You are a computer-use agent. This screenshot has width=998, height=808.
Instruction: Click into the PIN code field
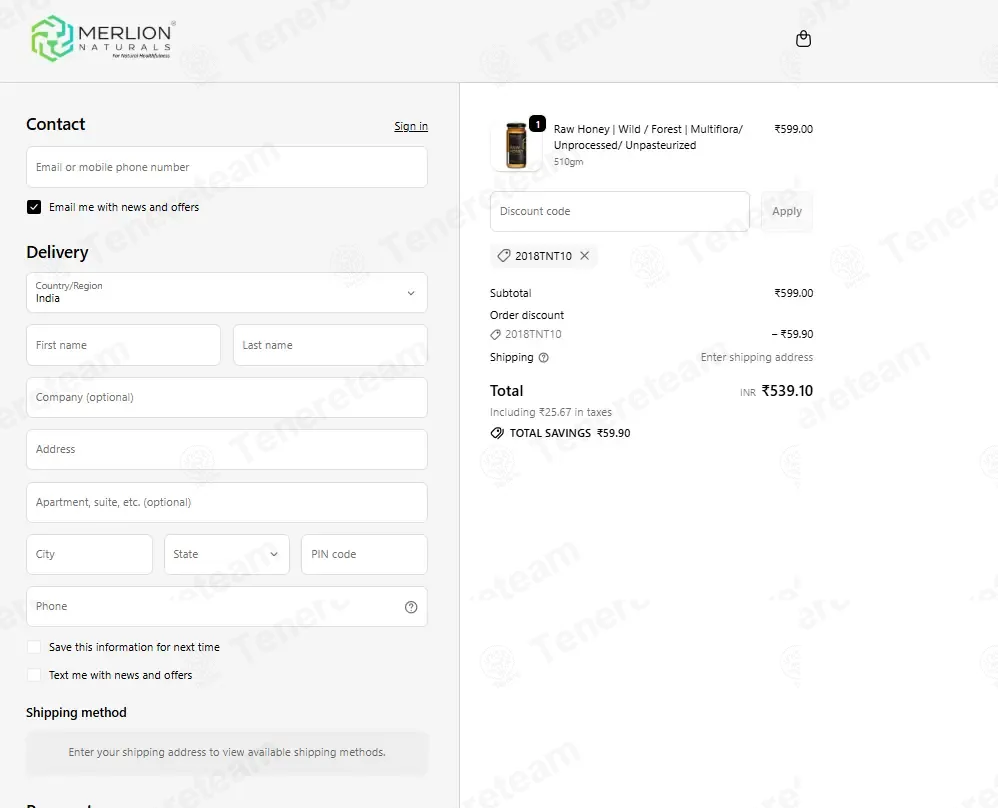364,555
